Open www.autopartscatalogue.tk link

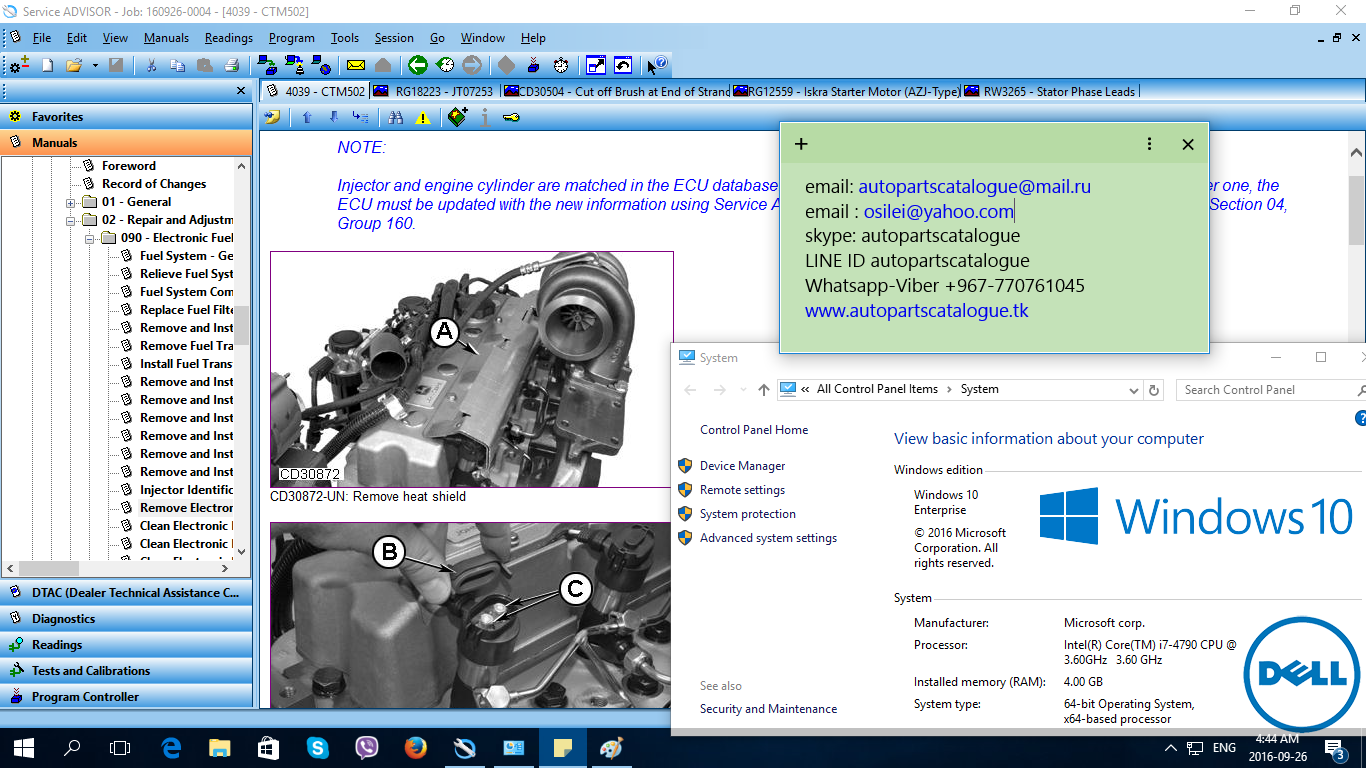pos(917,311)
